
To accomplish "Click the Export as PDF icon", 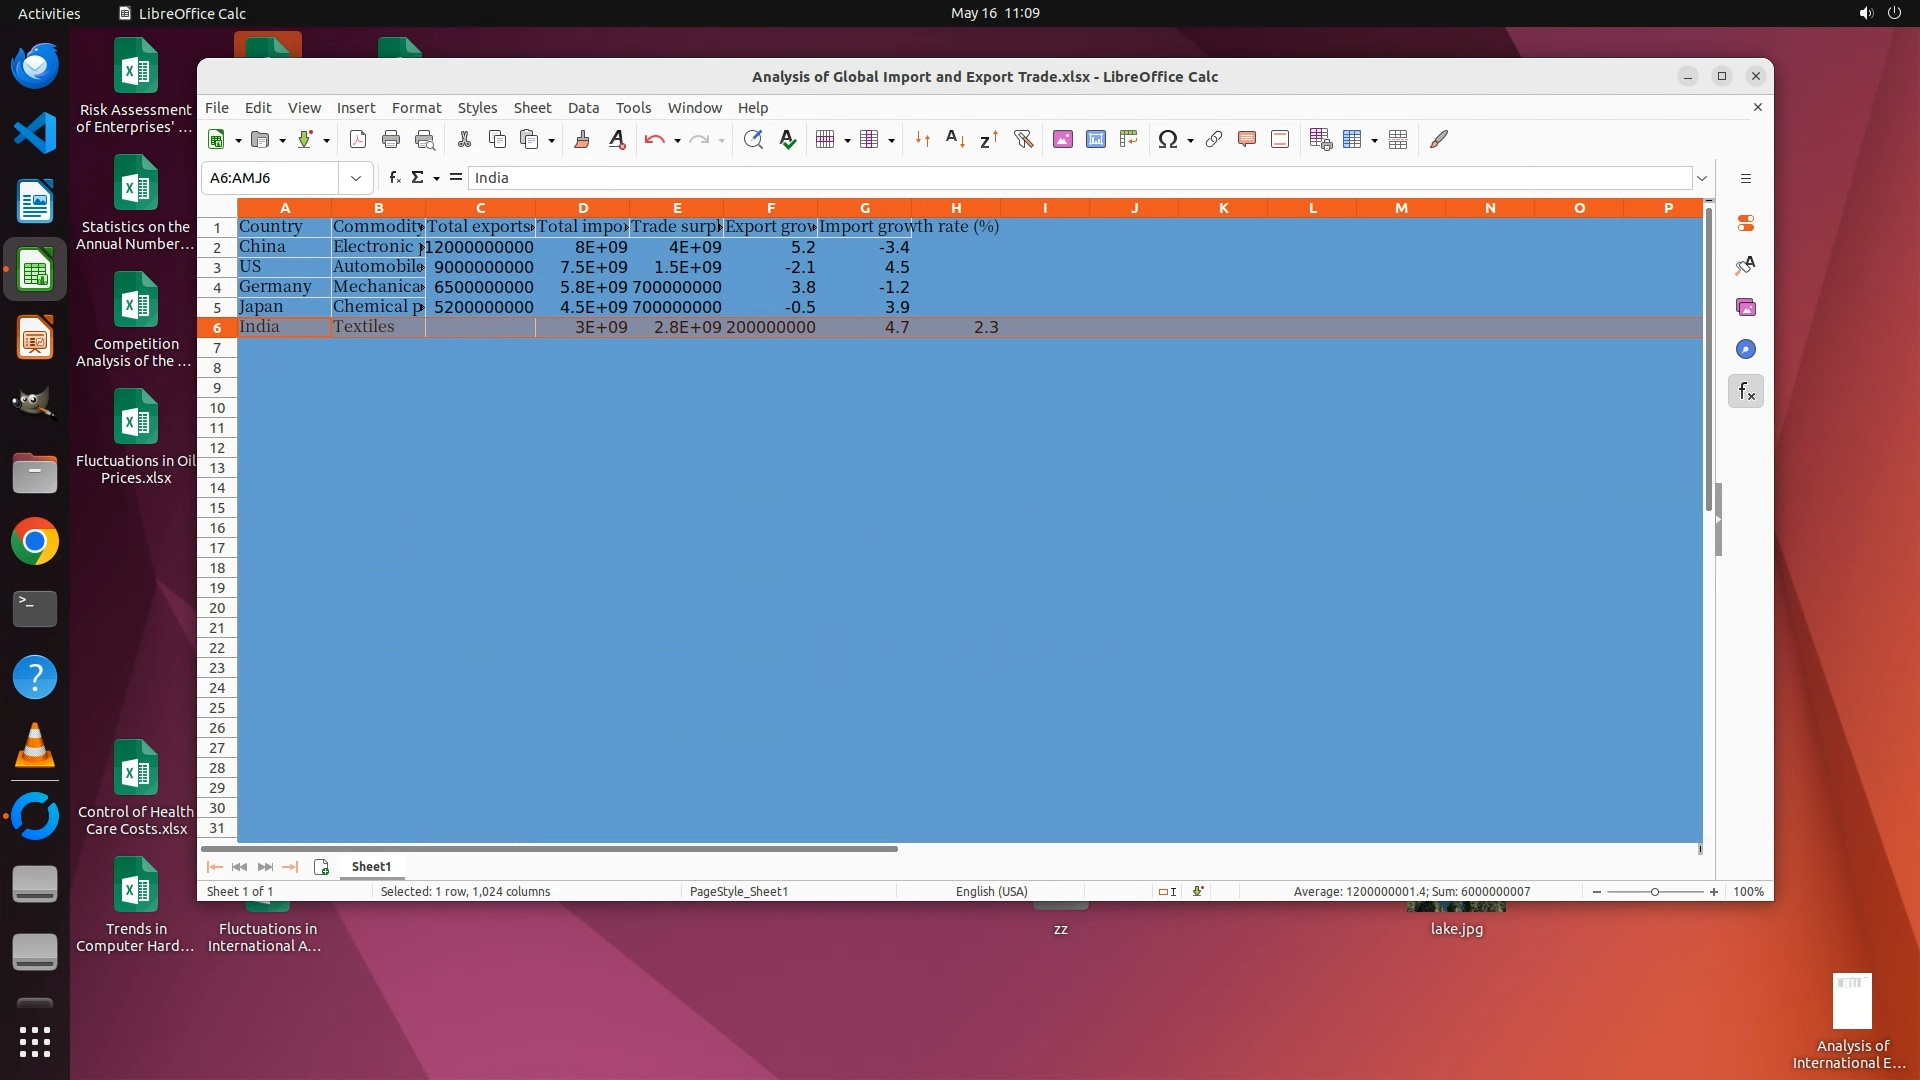I will coord(358,140).
